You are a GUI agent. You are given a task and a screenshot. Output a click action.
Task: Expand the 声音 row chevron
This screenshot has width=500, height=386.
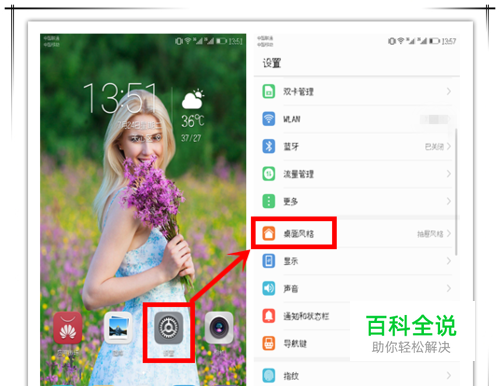coord(449,288)
